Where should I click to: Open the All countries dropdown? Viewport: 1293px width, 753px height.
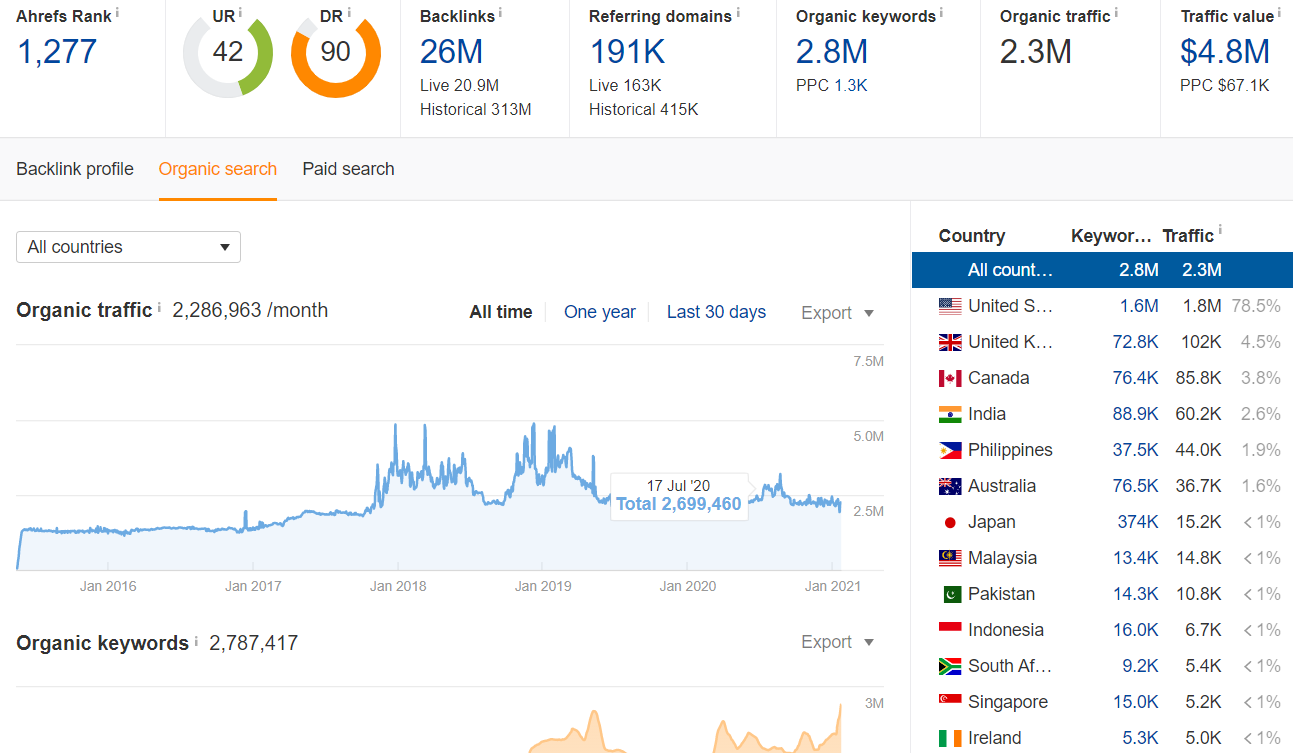(x=128, y=247)
